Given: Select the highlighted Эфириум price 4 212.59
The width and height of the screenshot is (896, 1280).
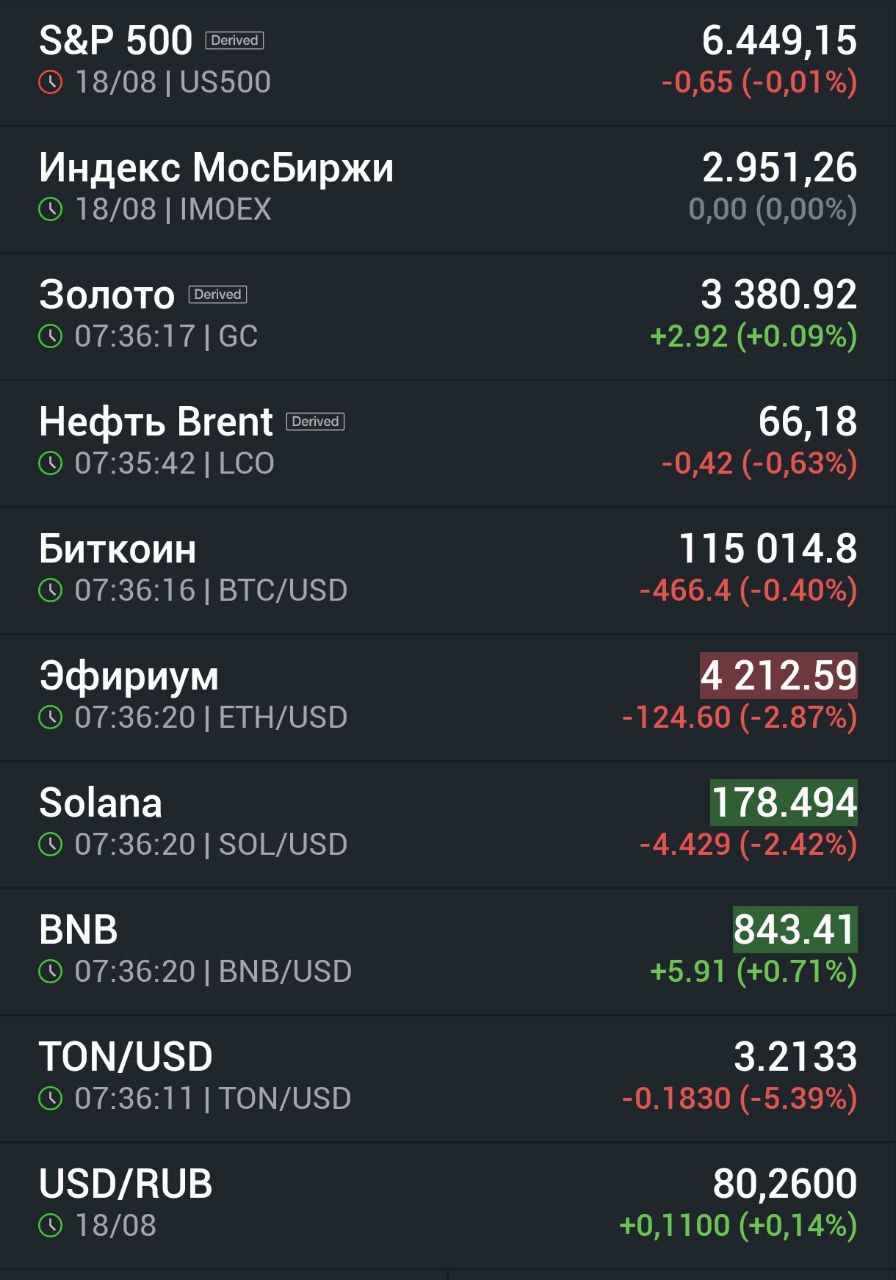Looking at the screenshot, I should [x=778, y=676].
